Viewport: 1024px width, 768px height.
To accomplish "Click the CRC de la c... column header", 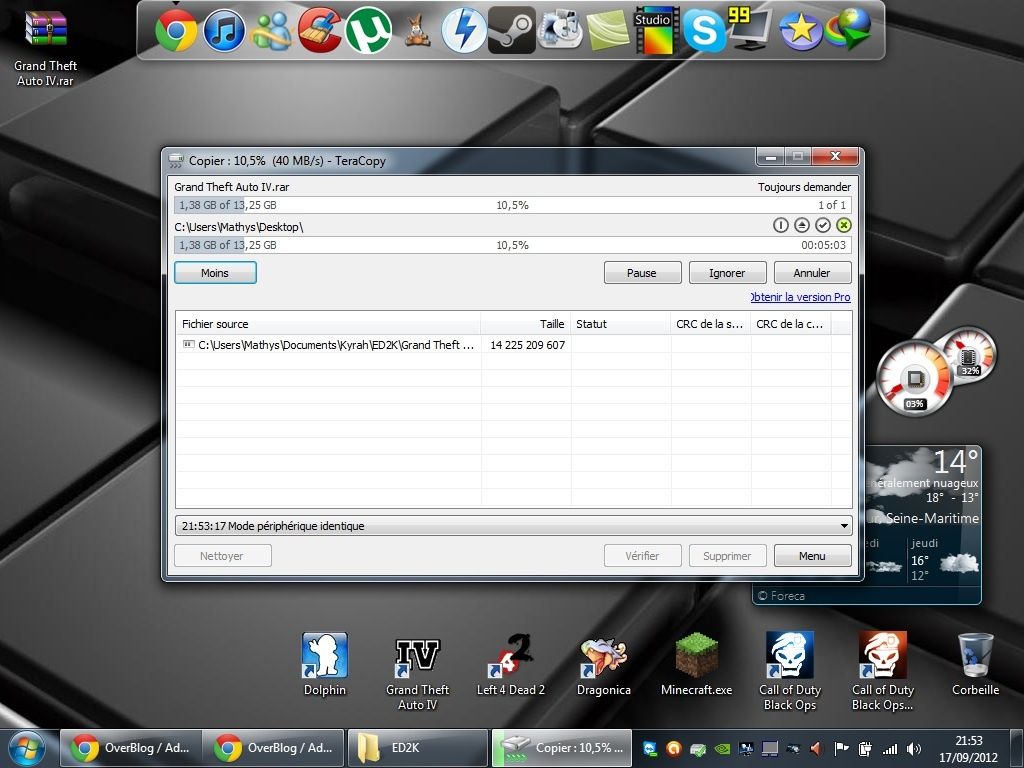I will (x=791, y=324).
